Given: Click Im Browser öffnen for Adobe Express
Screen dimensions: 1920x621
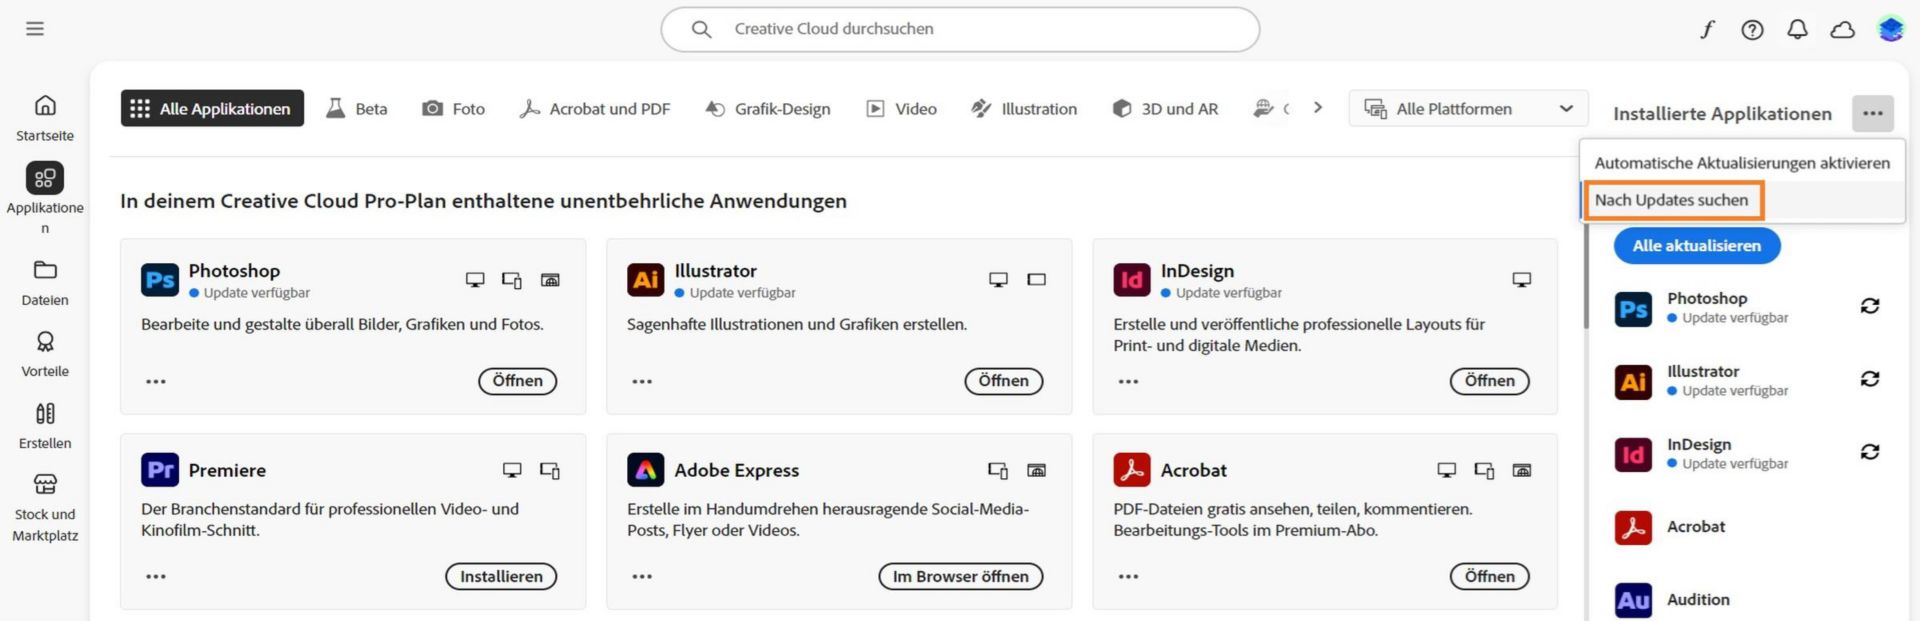Looking at the screenshot, I should point(961,577).
